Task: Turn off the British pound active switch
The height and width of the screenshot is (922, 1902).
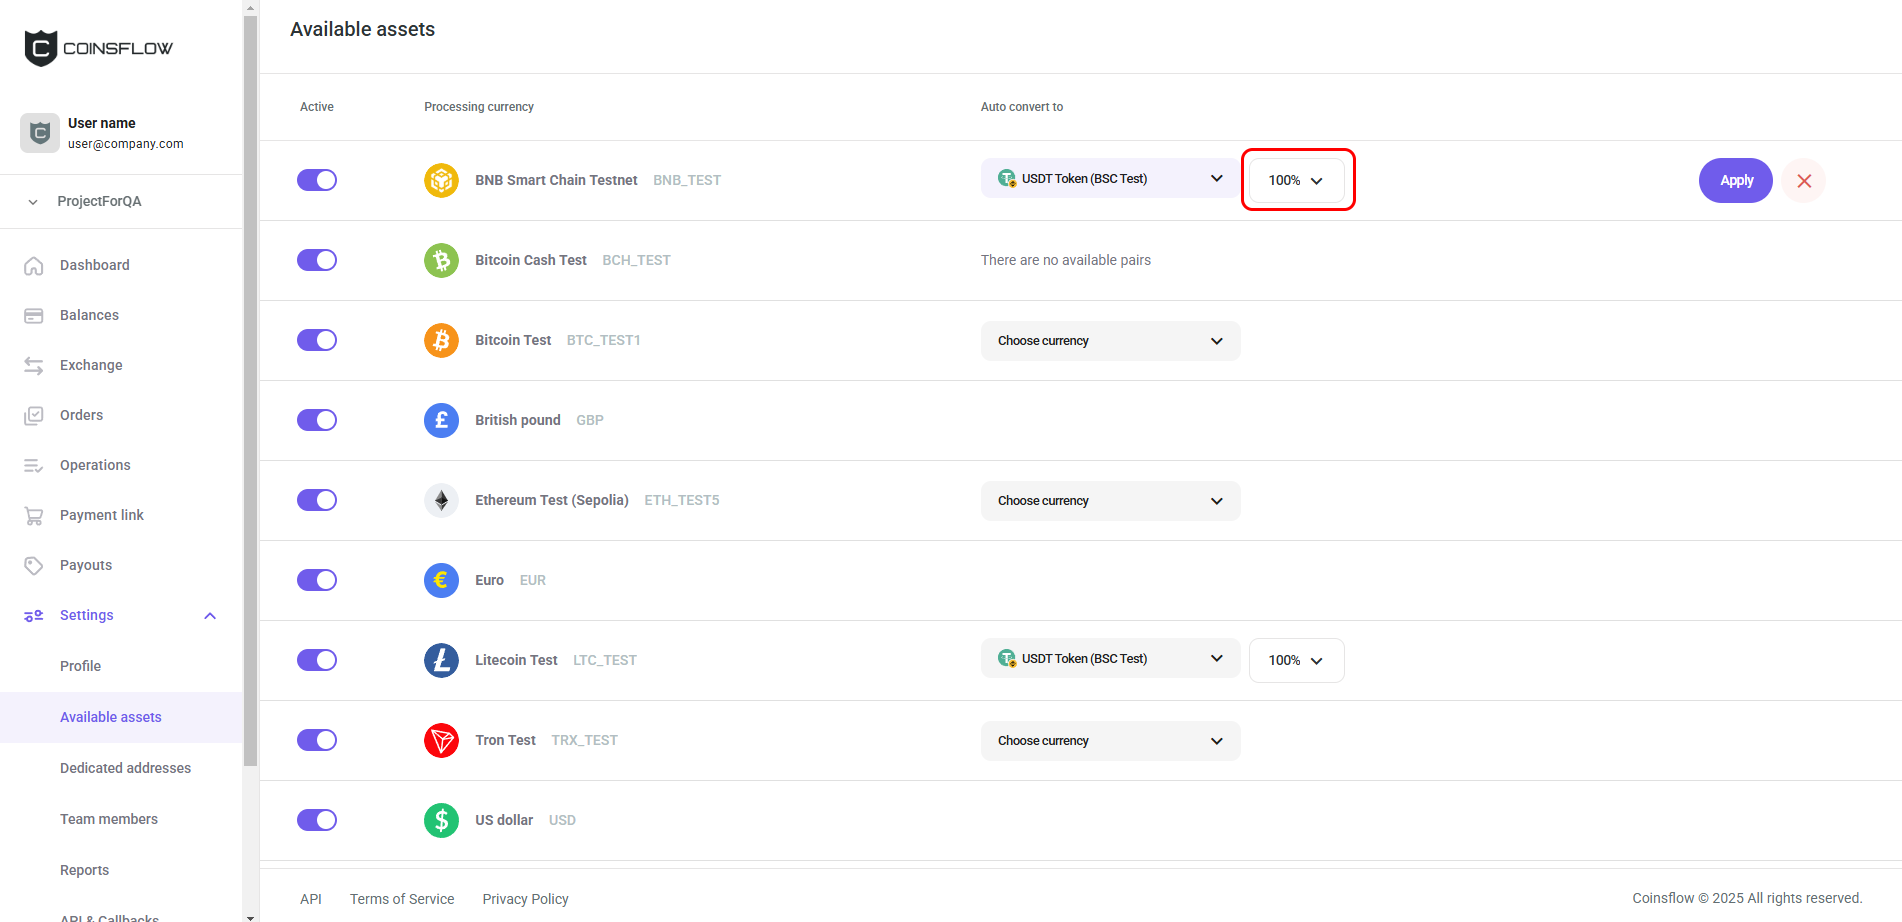Action: tap(317, 420)
